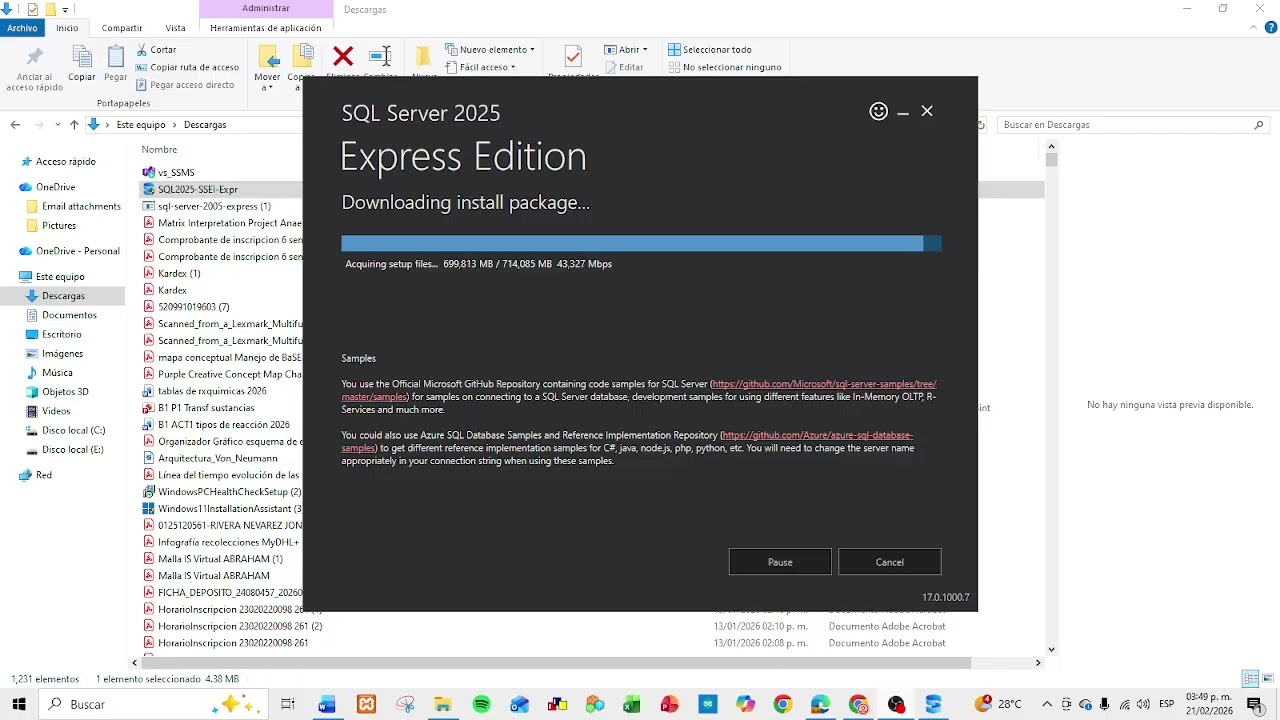Select the Kardex (1) file

179,273
